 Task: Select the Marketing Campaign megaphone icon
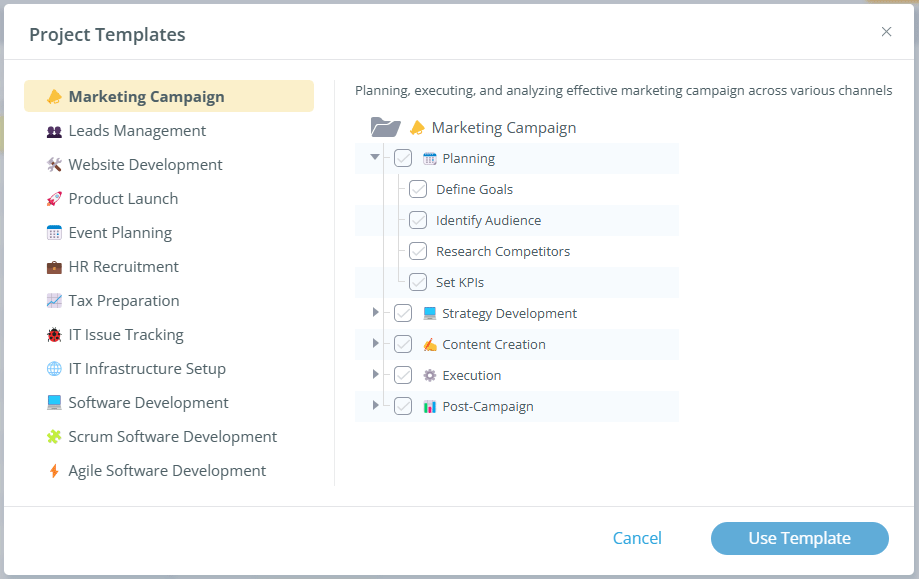pyautogui.click(x=53, y=96)
